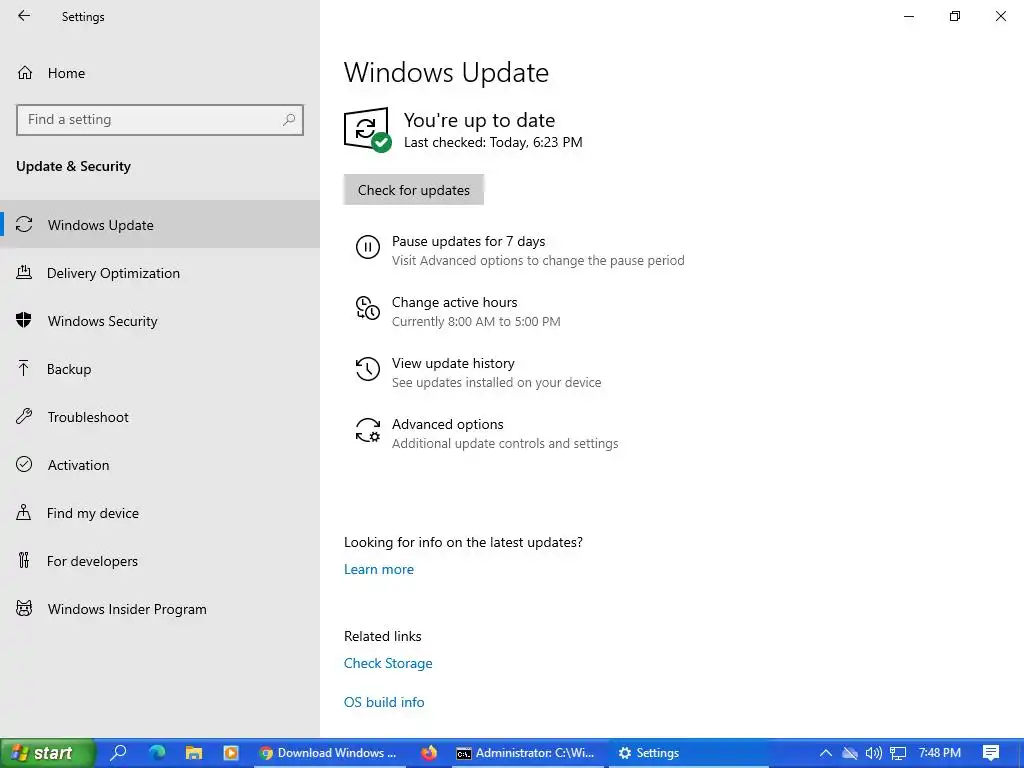Screen dimensions: 1024x768
Task: Click the Windows Insider Program cat icon
Action: tap(24, 609)
